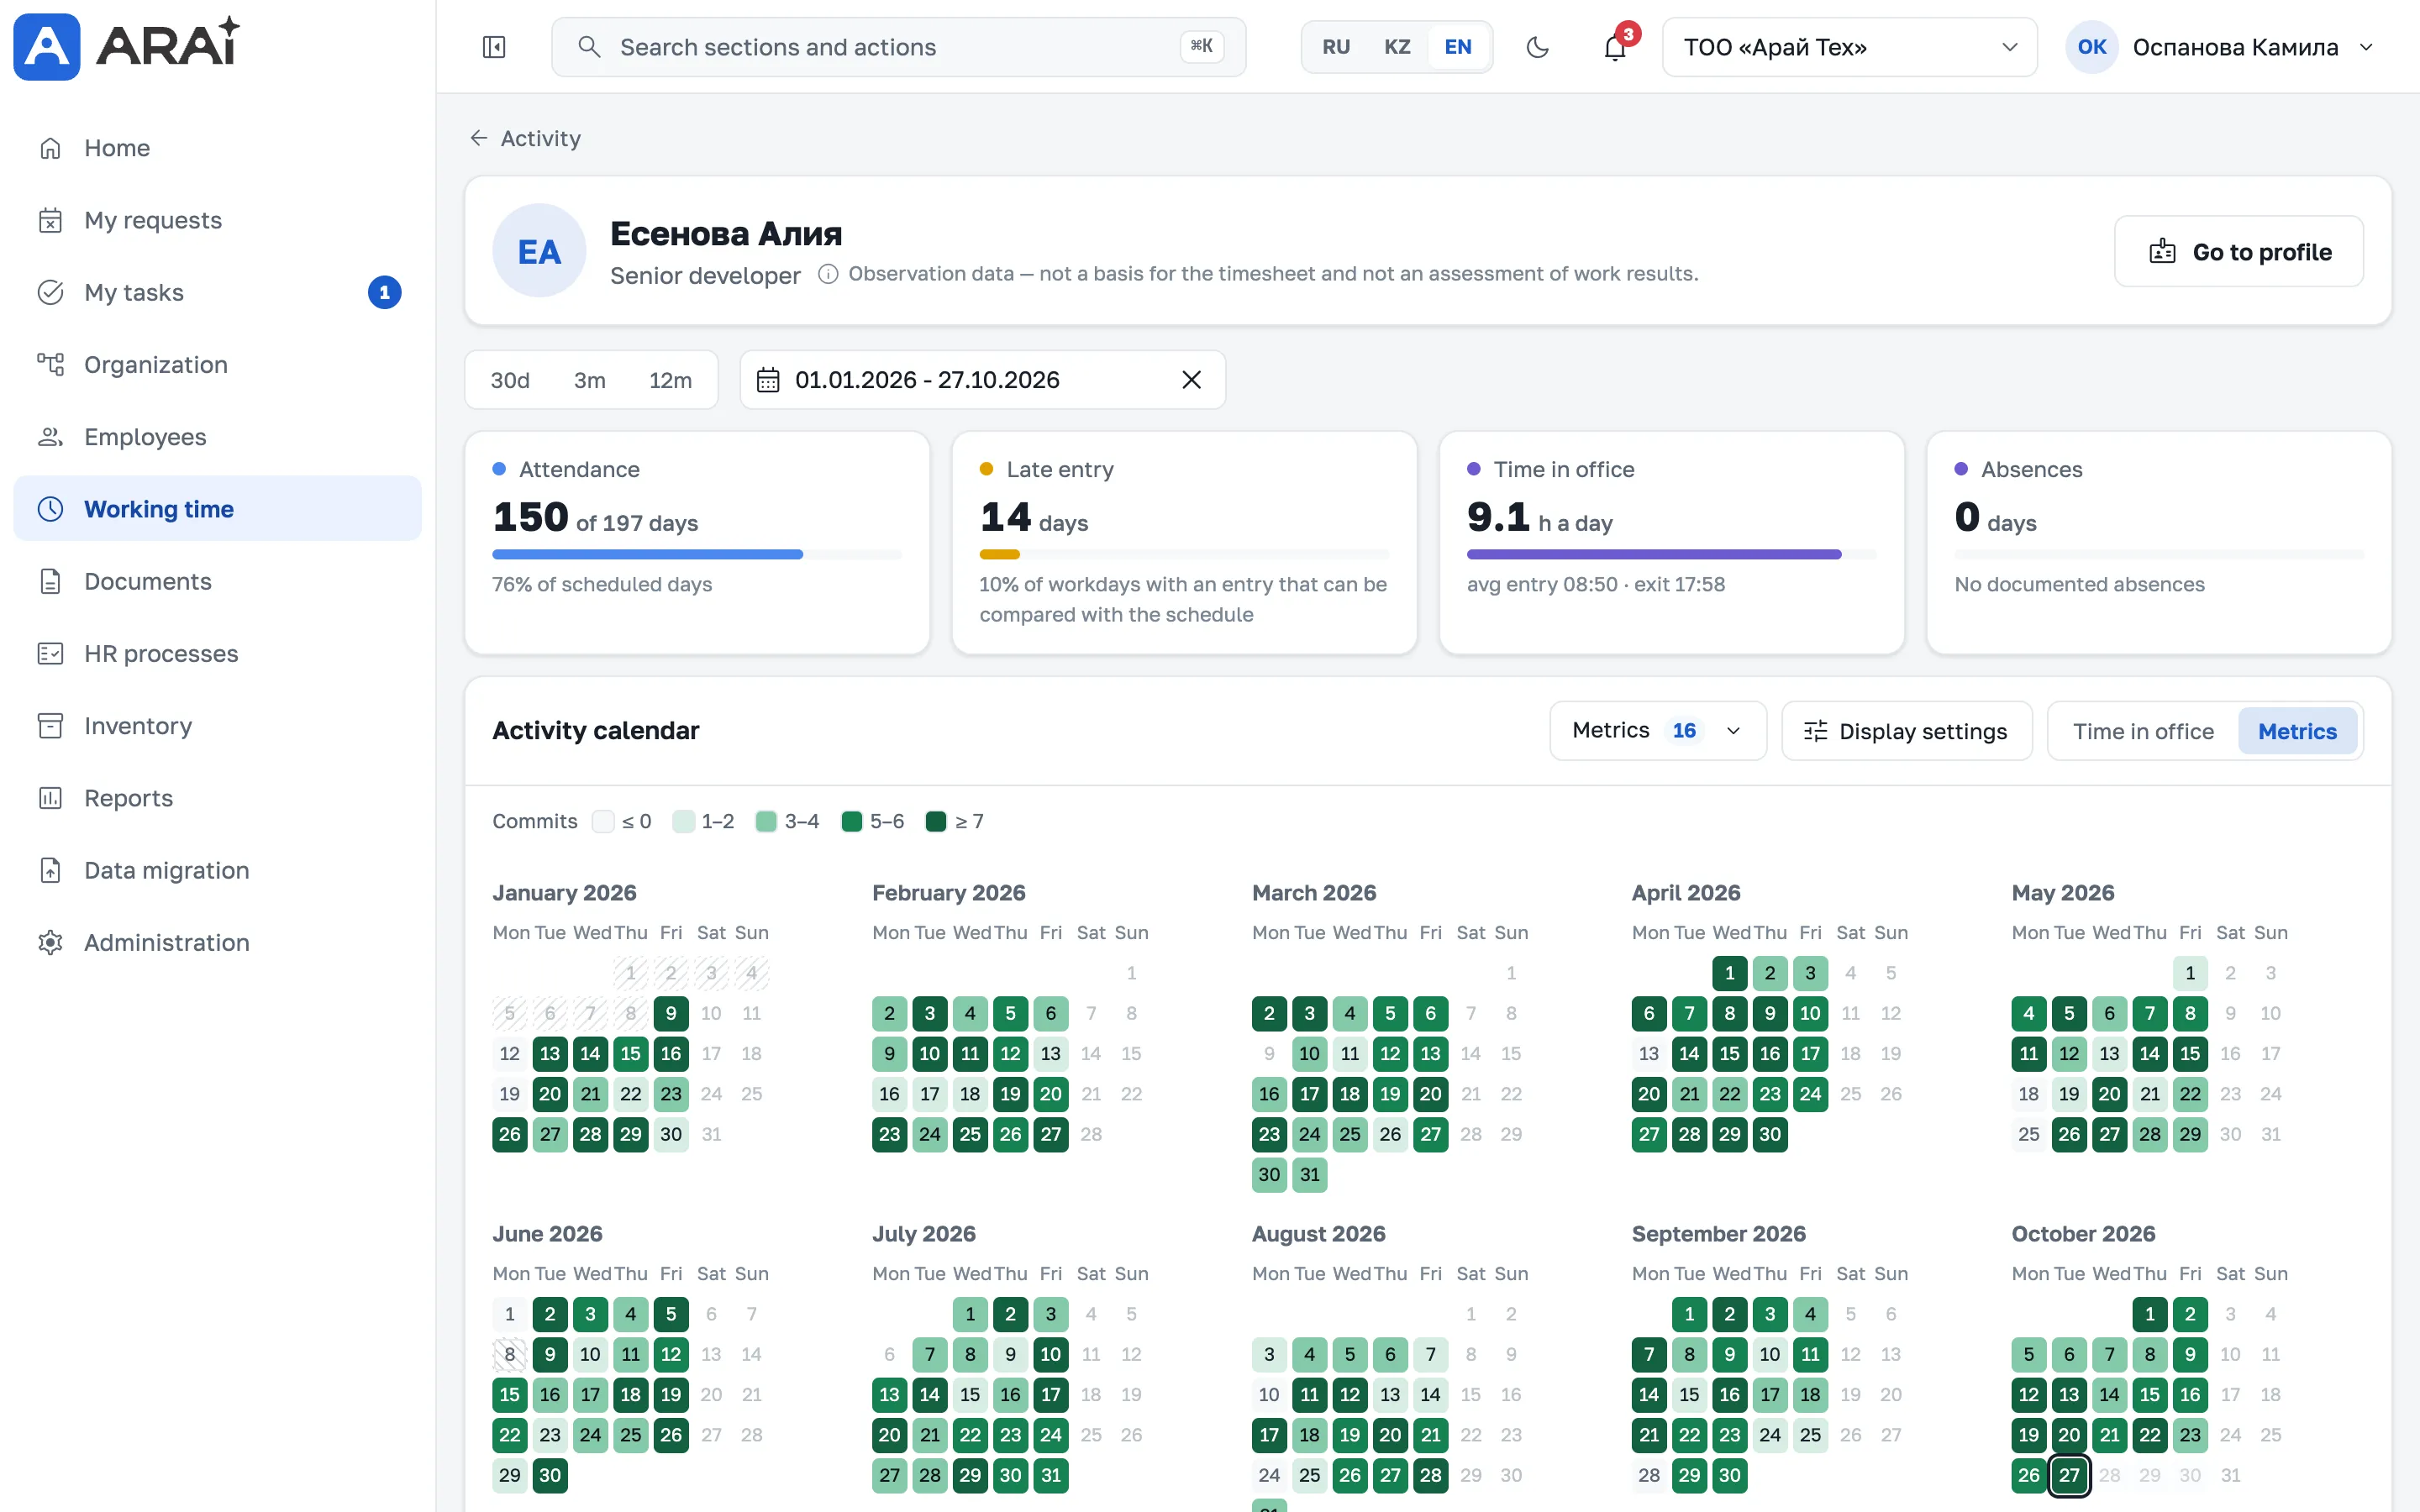Open notifications bell
The height and width of the screenshot is (1512, 2420).
(1615, 47)
